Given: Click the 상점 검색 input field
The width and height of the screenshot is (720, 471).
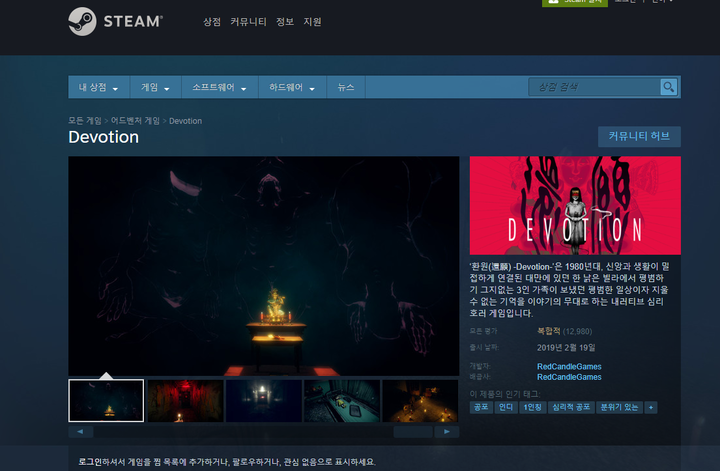Looking at the screenshot, I should [592, 87].
